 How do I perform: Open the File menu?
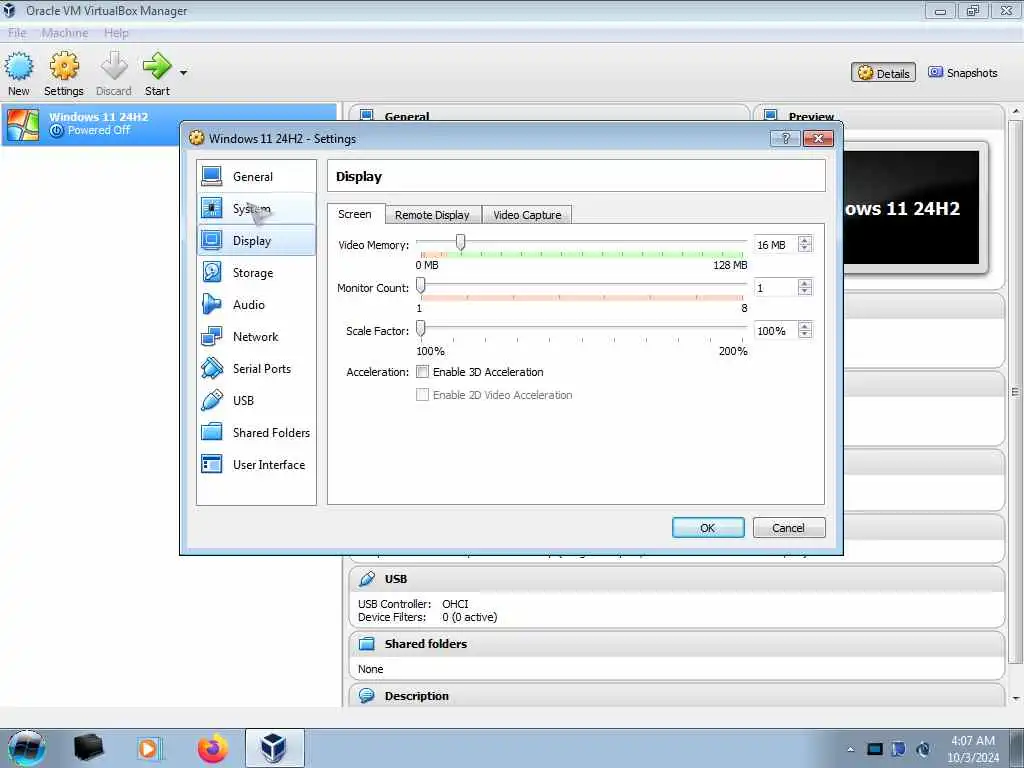18,33
